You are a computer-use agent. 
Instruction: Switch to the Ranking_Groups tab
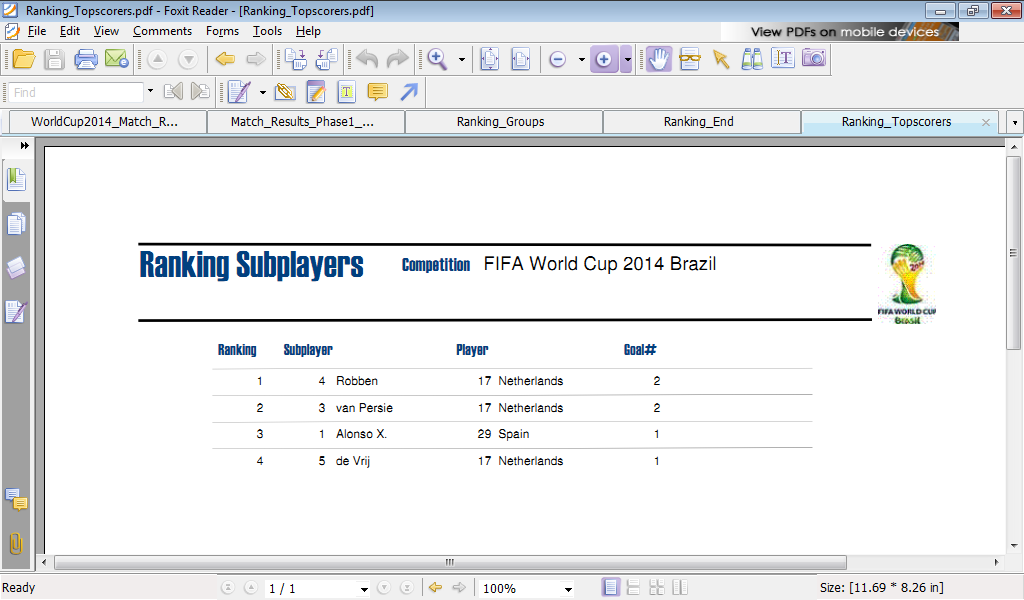(503, 121)
